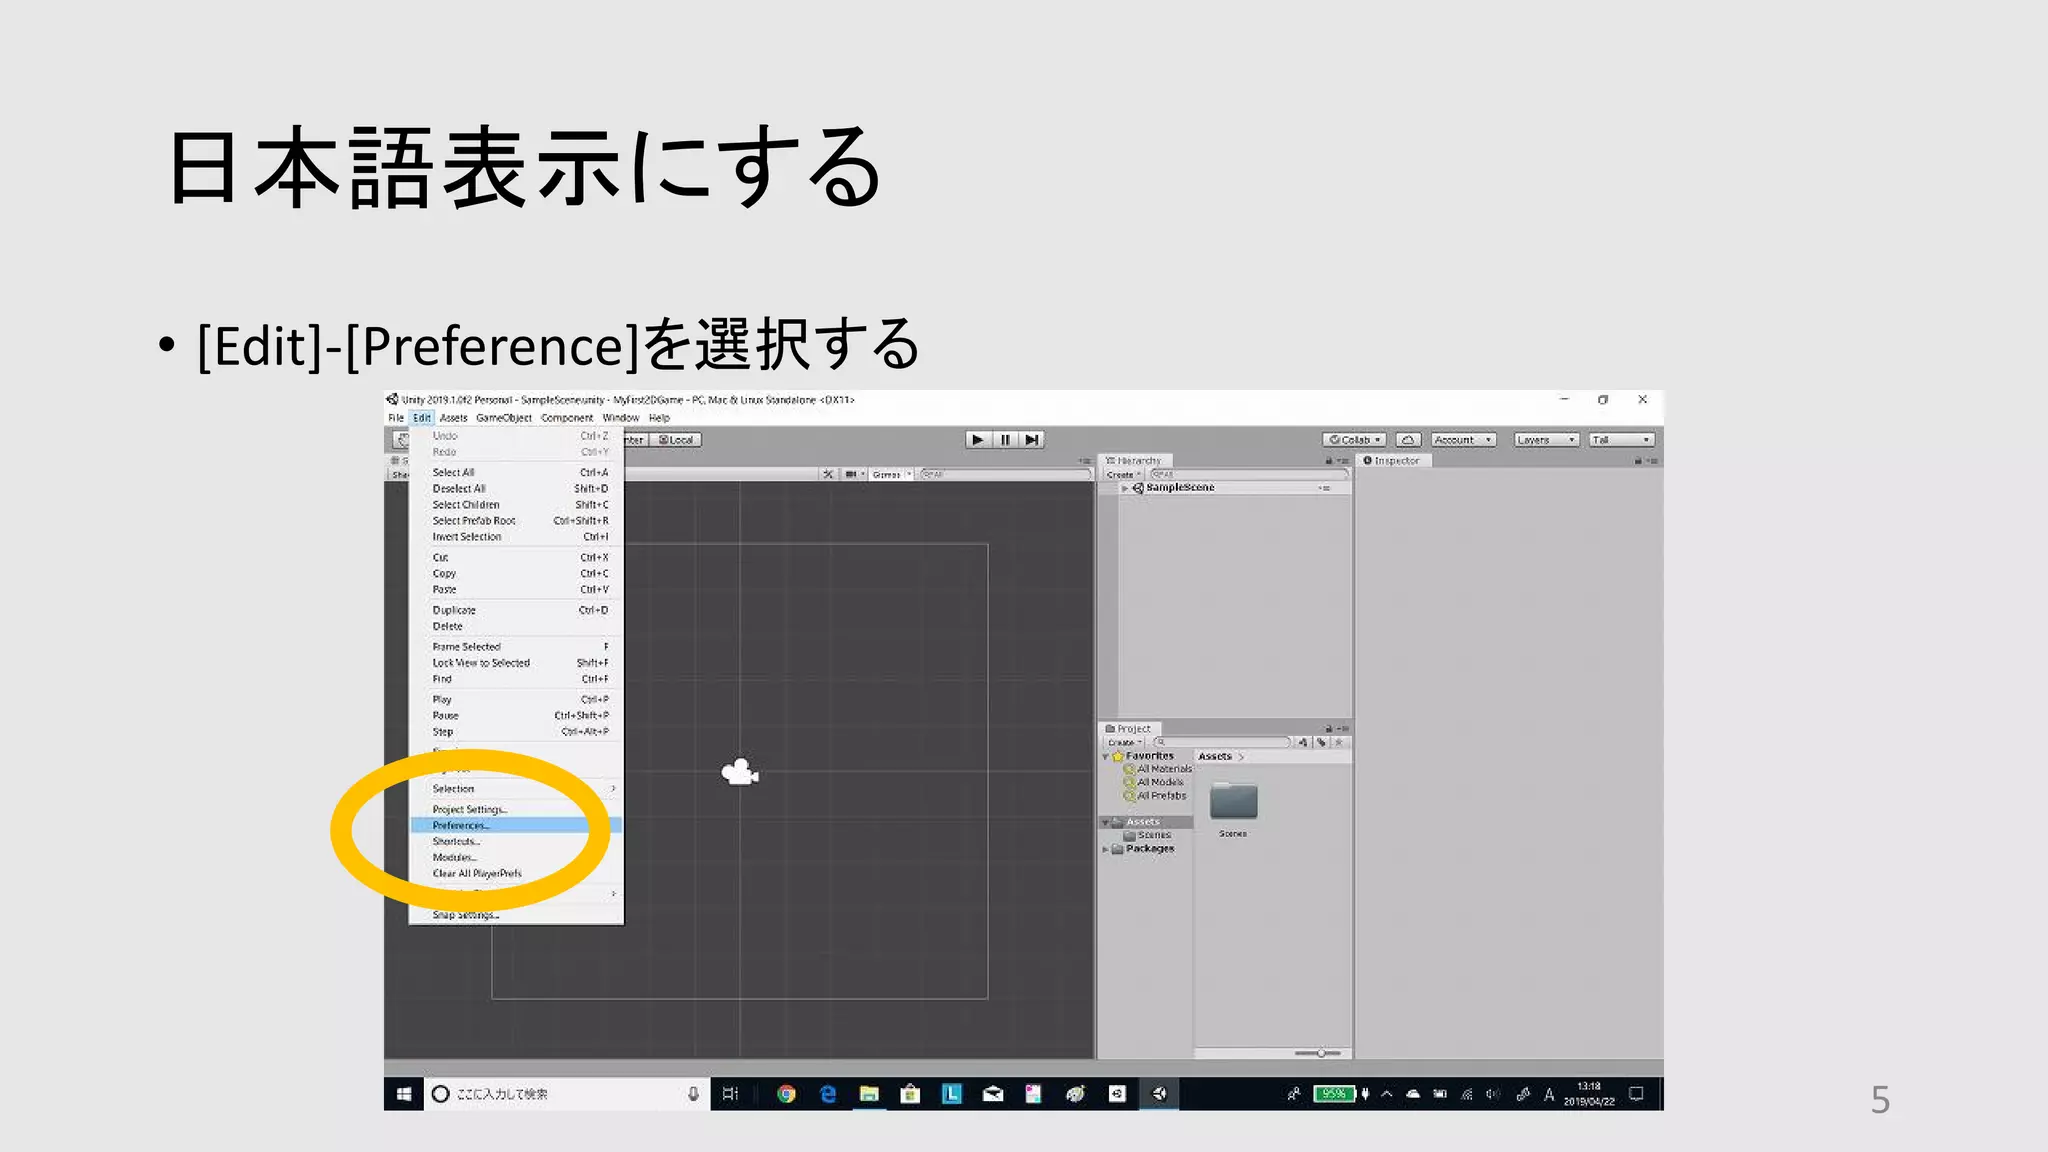
Task: Open Chrome from the taskbar
Action: click(786, 1094)
